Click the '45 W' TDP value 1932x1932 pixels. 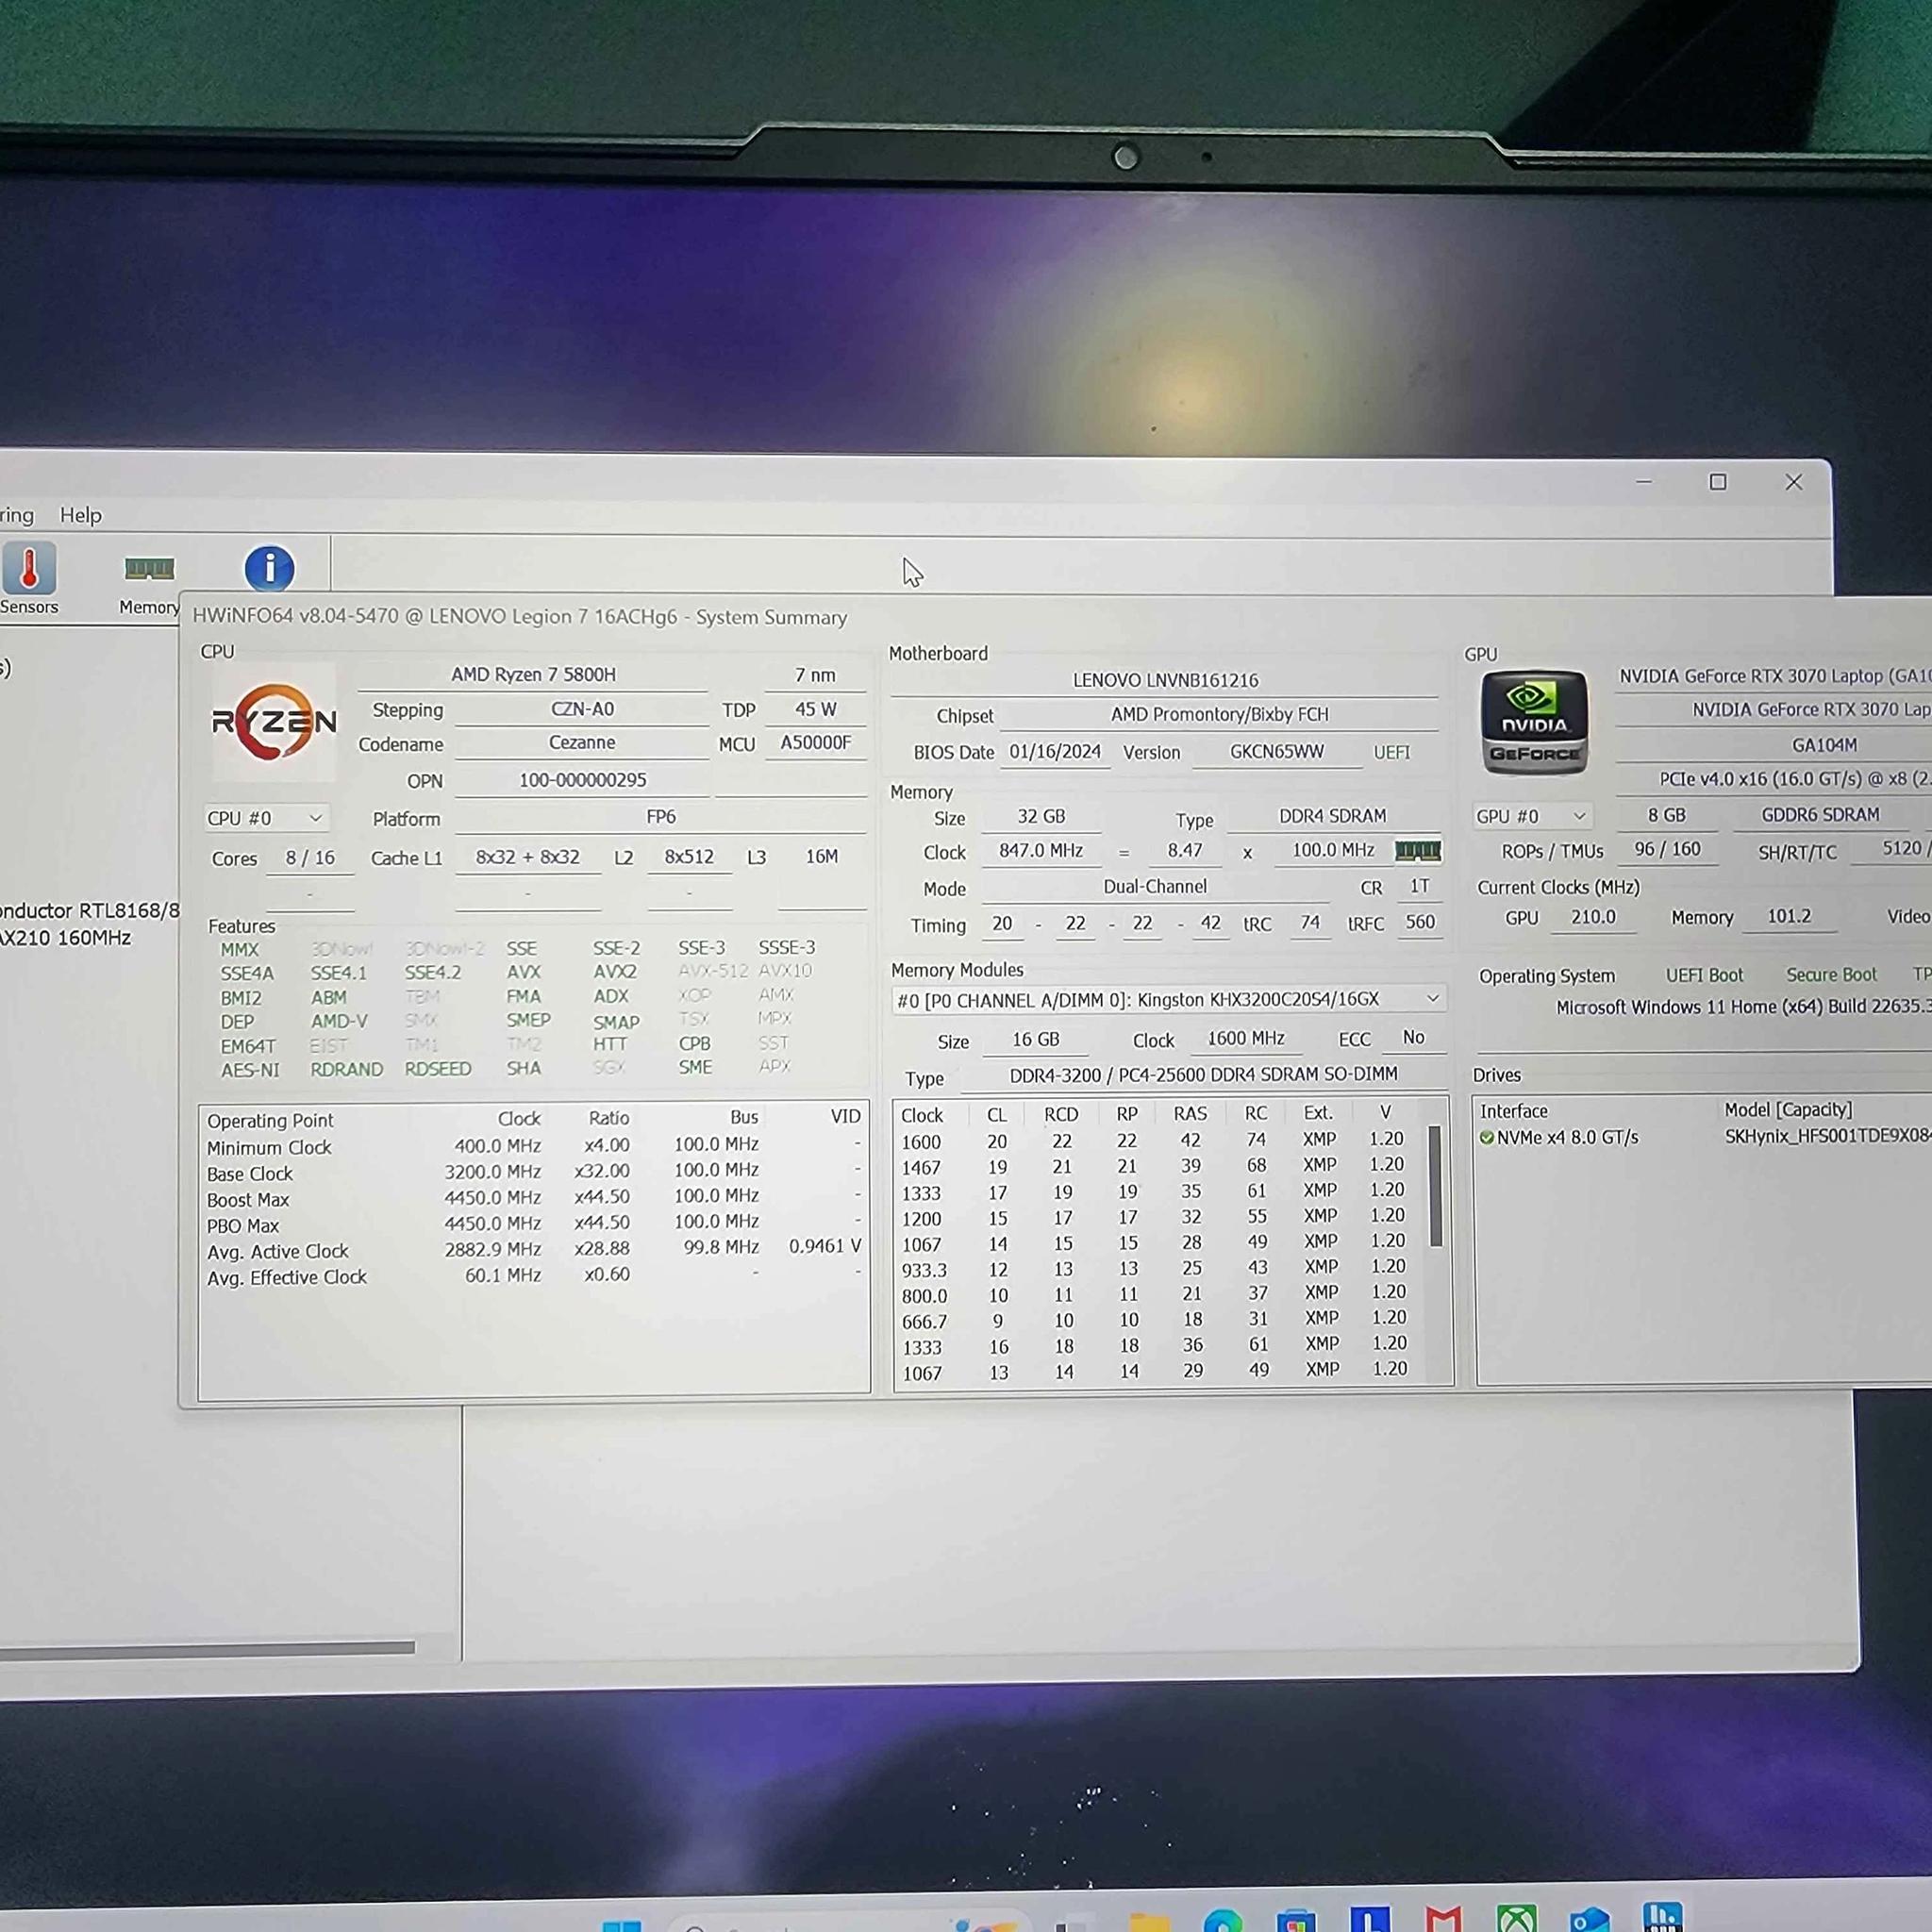816,708
